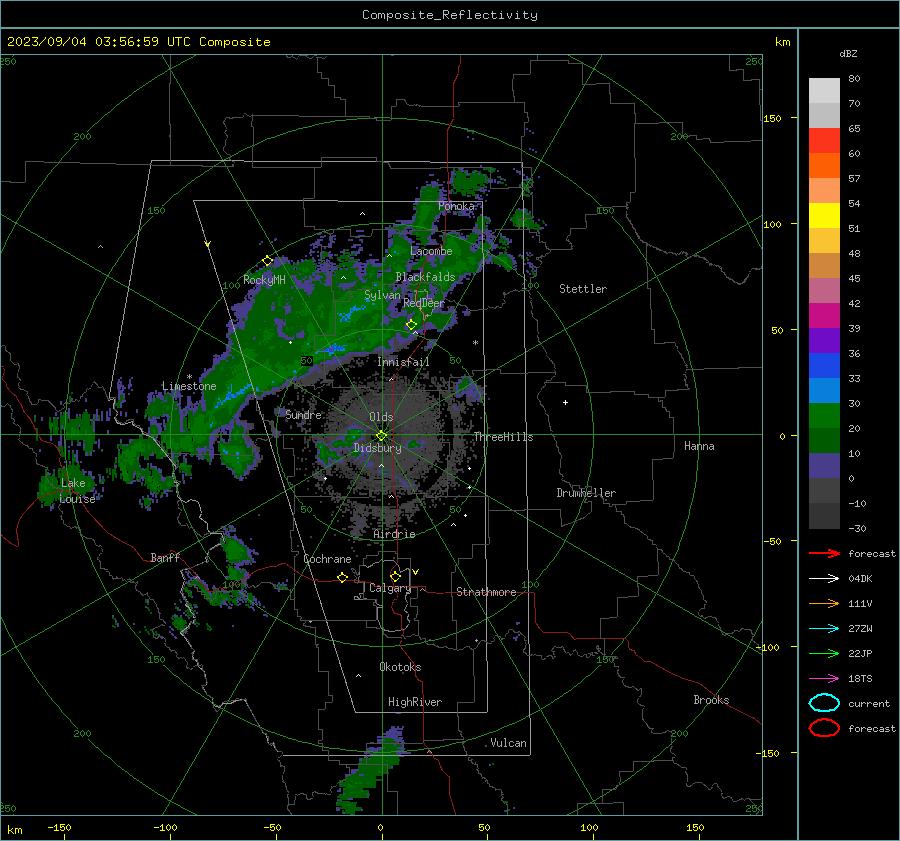Click the Blackfalds city label
This screenshot has width=900, height=841.
425,277
